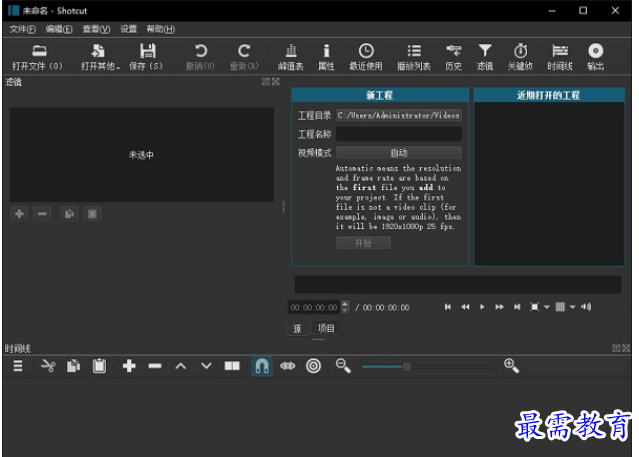Skip to the end of playback
The image size is (639, 457).
(517, 307)
